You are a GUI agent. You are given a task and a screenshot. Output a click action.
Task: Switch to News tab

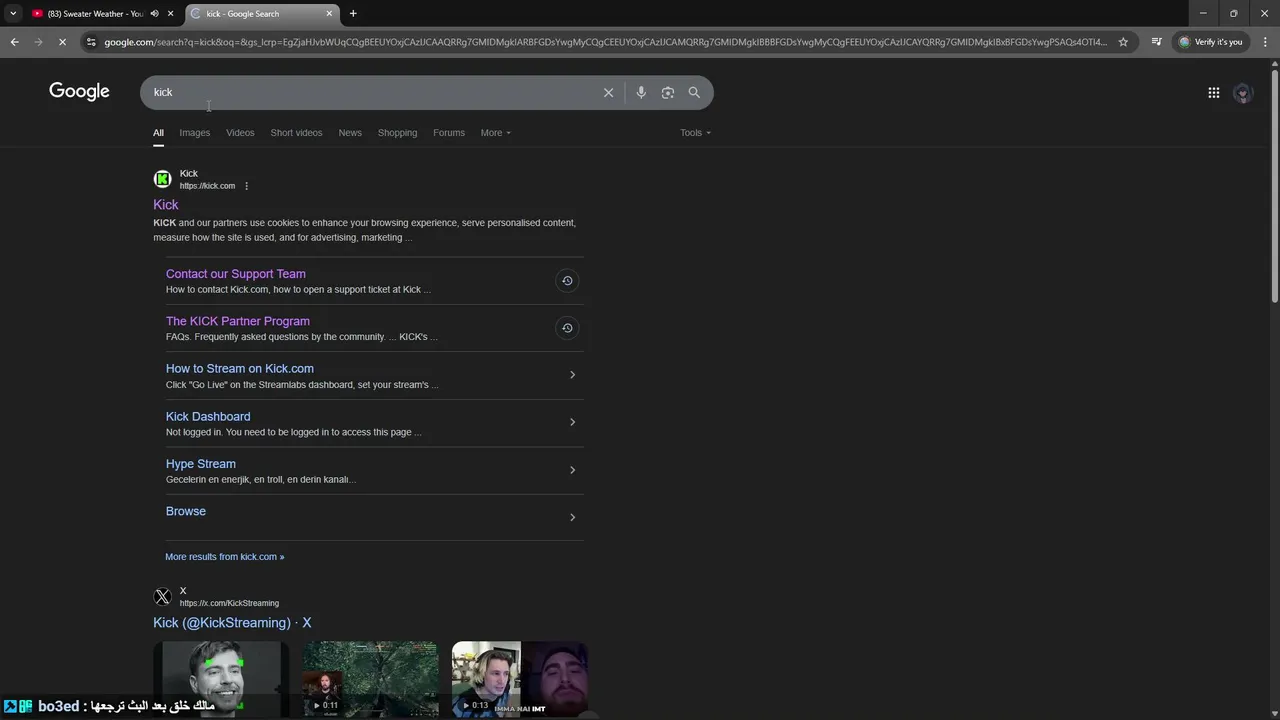tap(350, 133)
